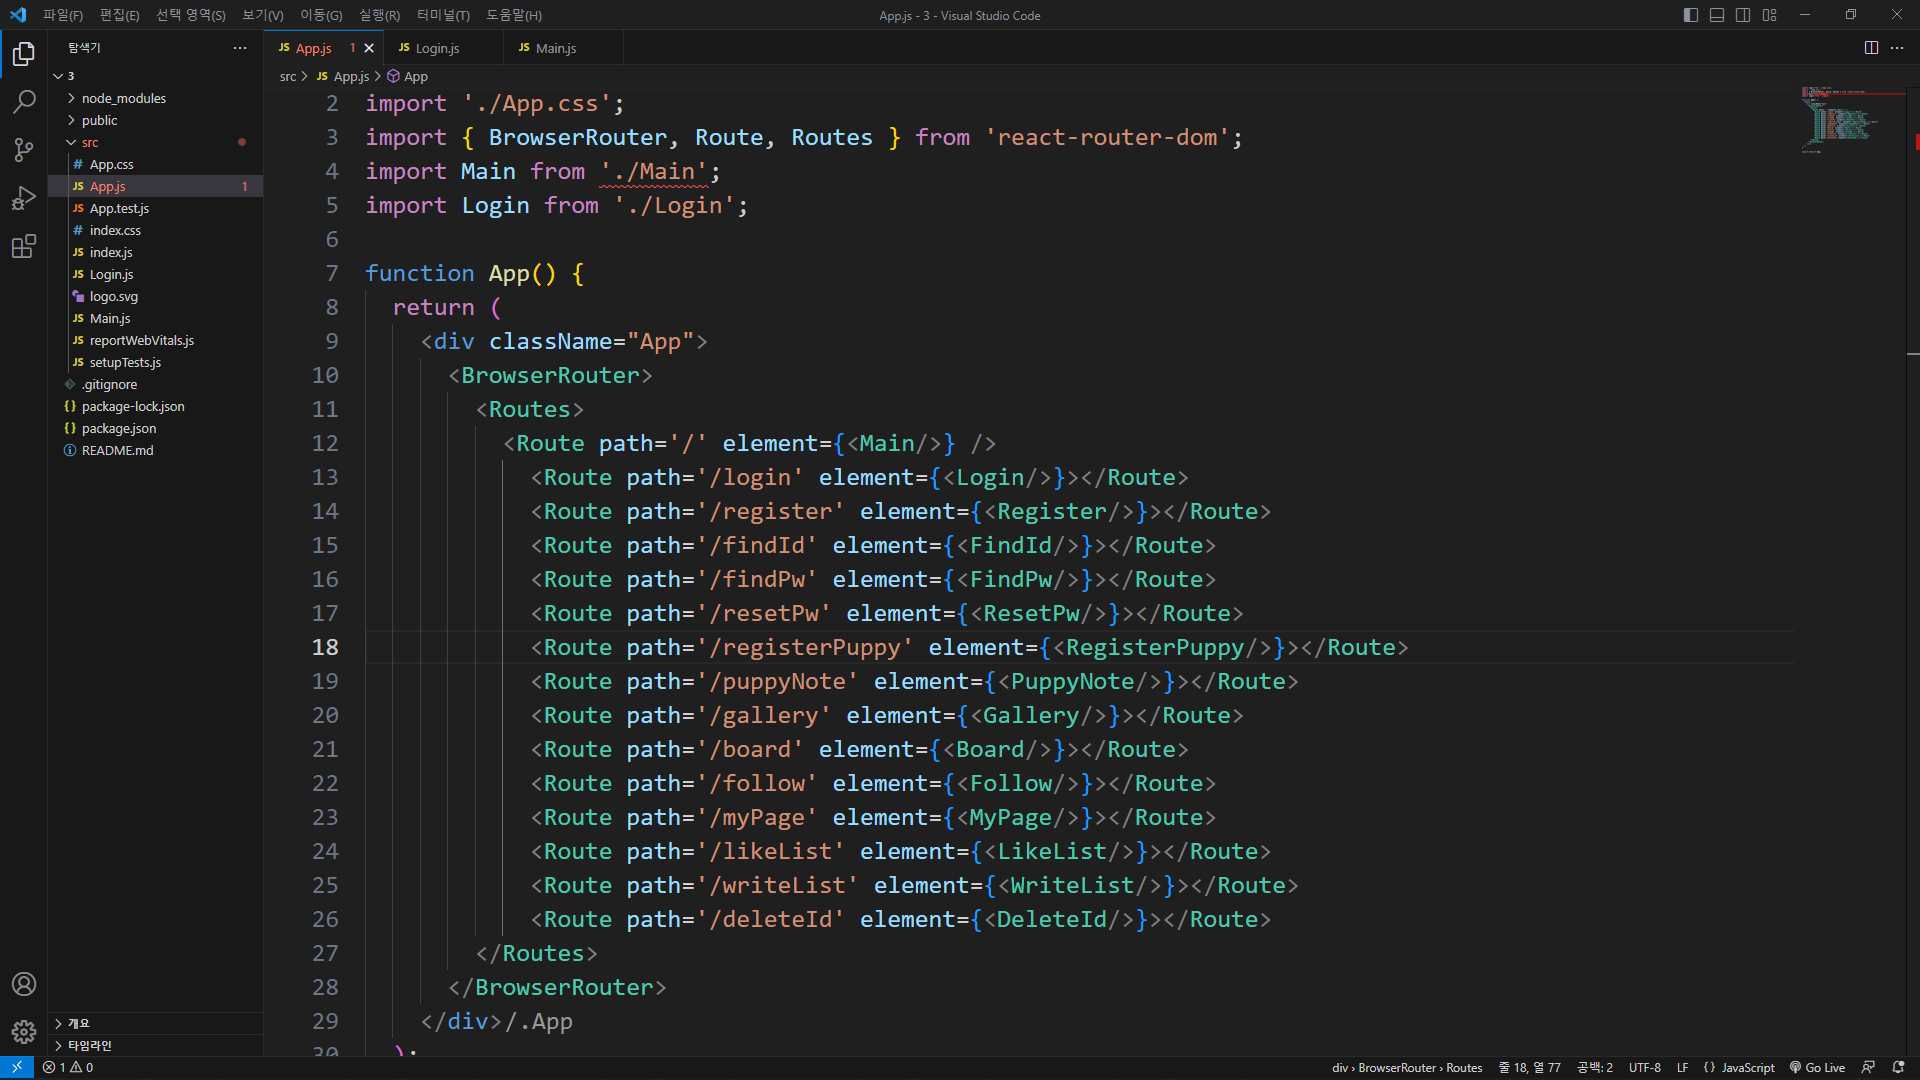
Task: Expand the public folder
Action: tap(99, 120)
